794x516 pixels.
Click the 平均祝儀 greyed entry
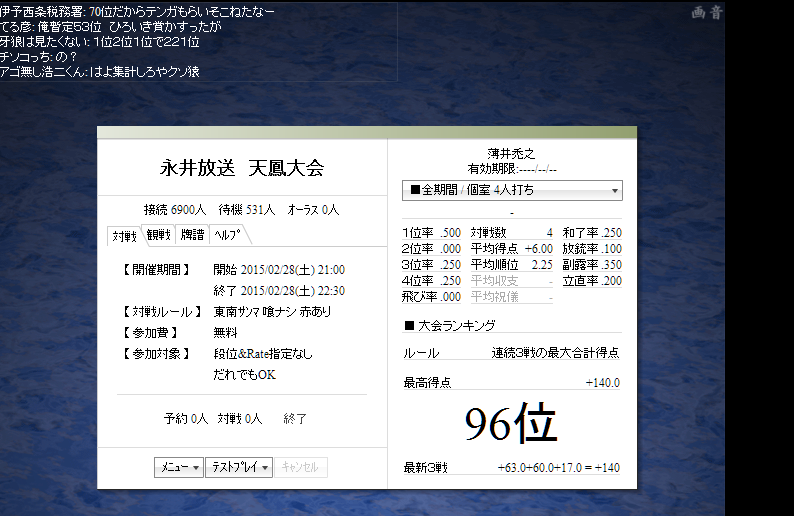click(511, 297)
